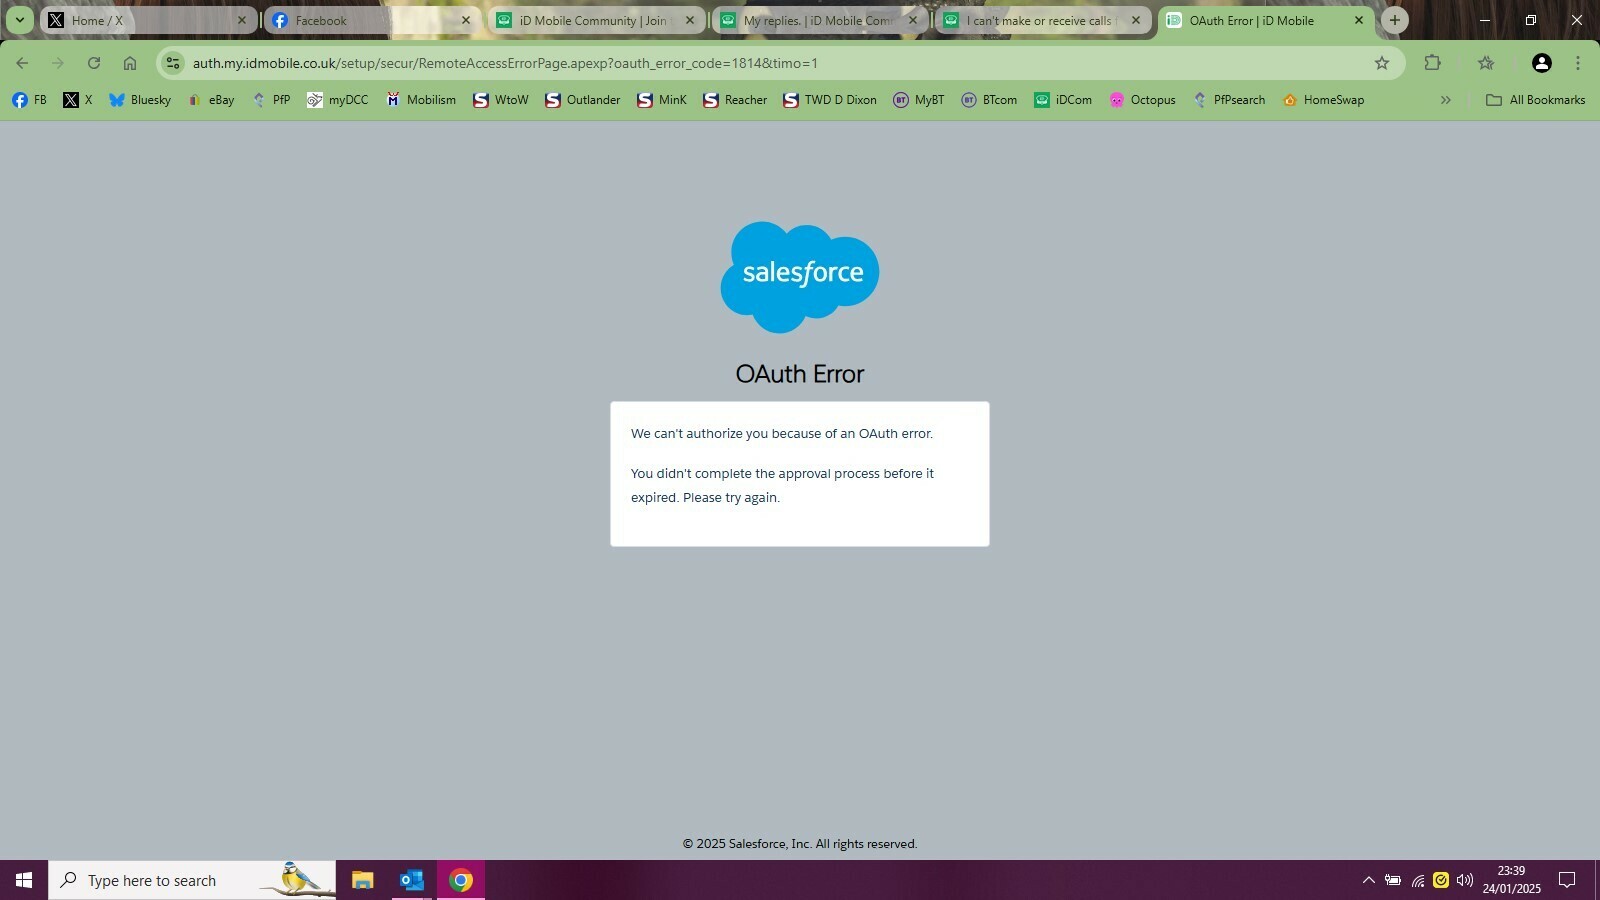Viewport: 1600px width, 900px height.
Task: Click 'You didn't complete the approval' text
Action: pos(782,485)
